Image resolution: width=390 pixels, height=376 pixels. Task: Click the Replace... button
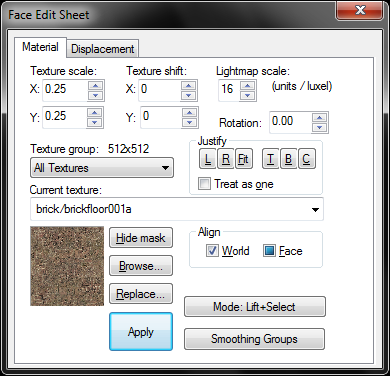[x=141, y=294]
